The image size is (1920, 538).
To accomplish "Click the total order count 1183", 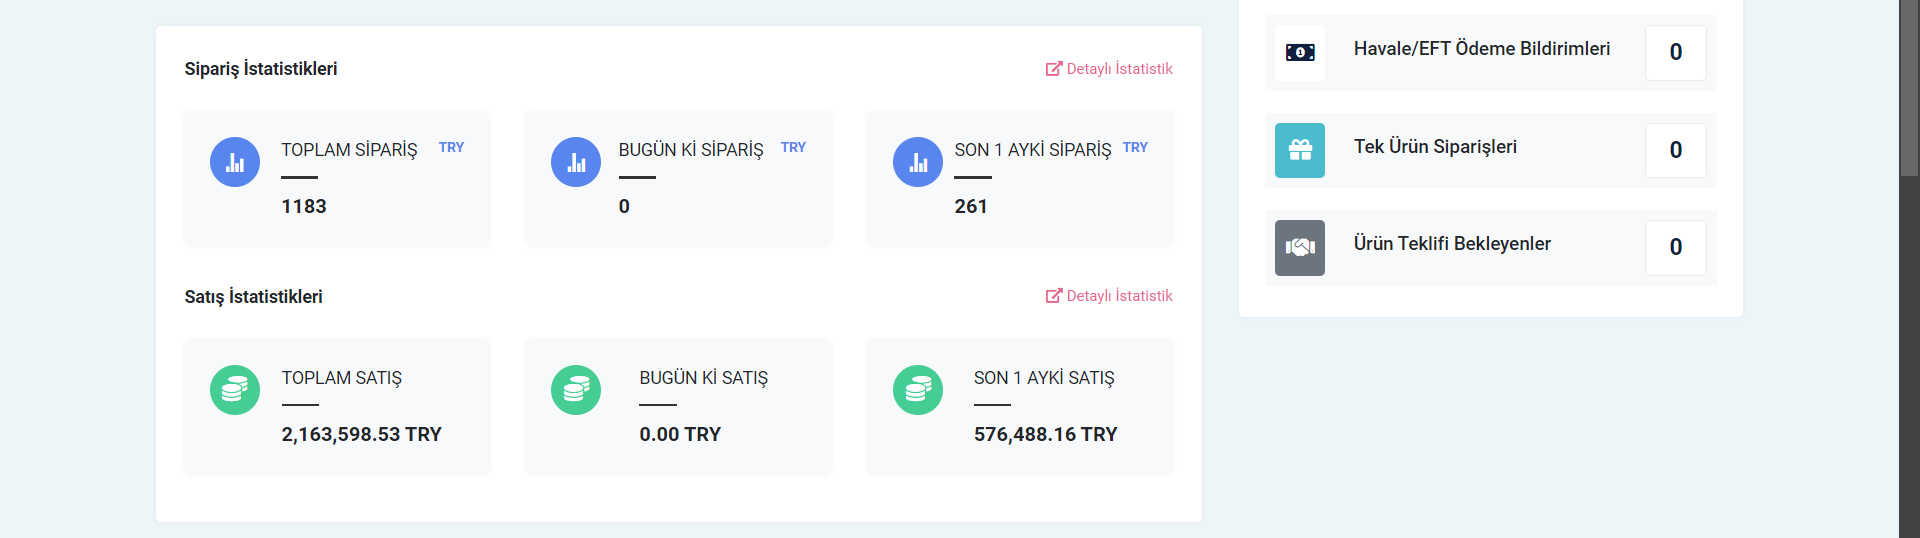I will click(304, 207).
